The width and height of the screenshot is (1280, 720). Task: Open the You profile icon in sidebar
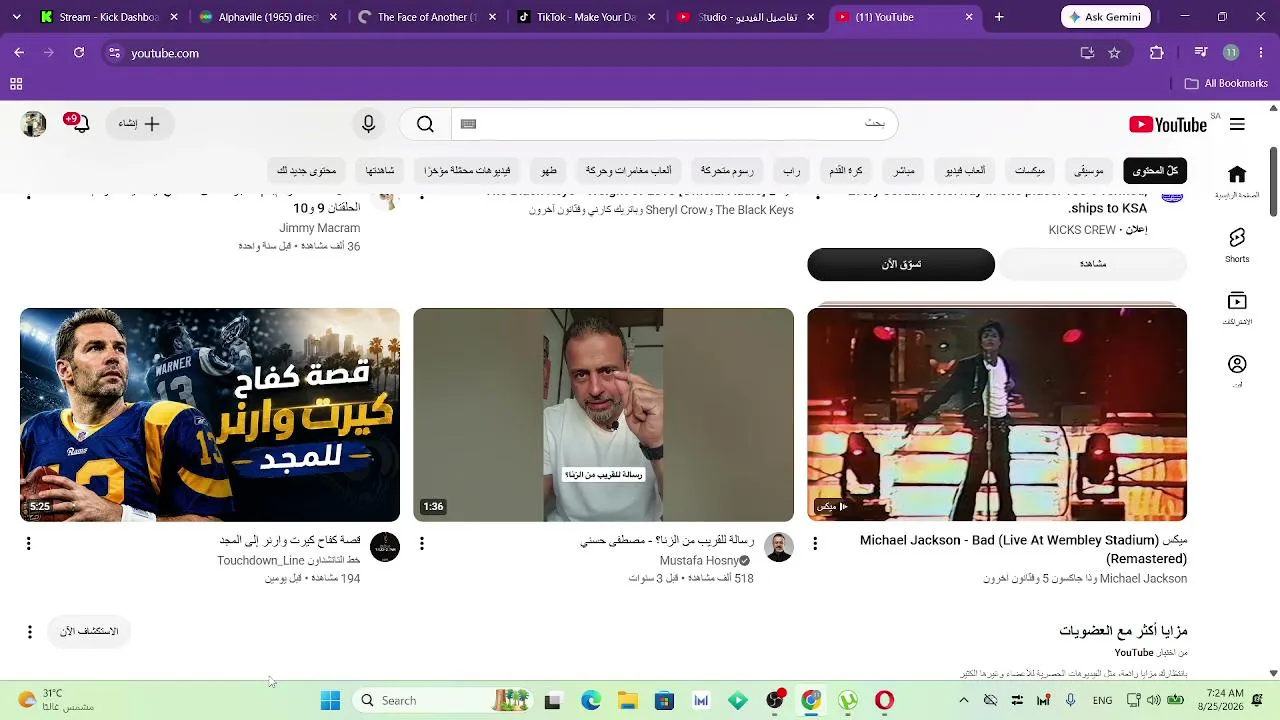coord(1237,371)
